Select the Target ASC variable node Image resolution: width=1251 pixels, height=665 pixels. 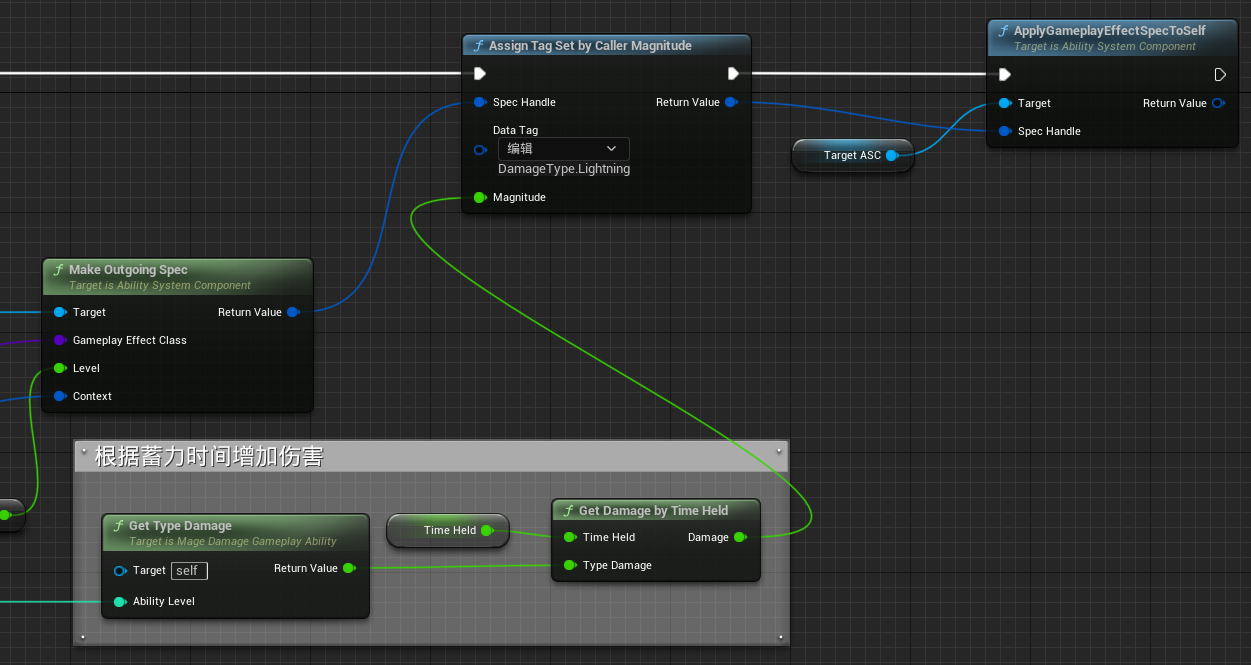(852, 155)
